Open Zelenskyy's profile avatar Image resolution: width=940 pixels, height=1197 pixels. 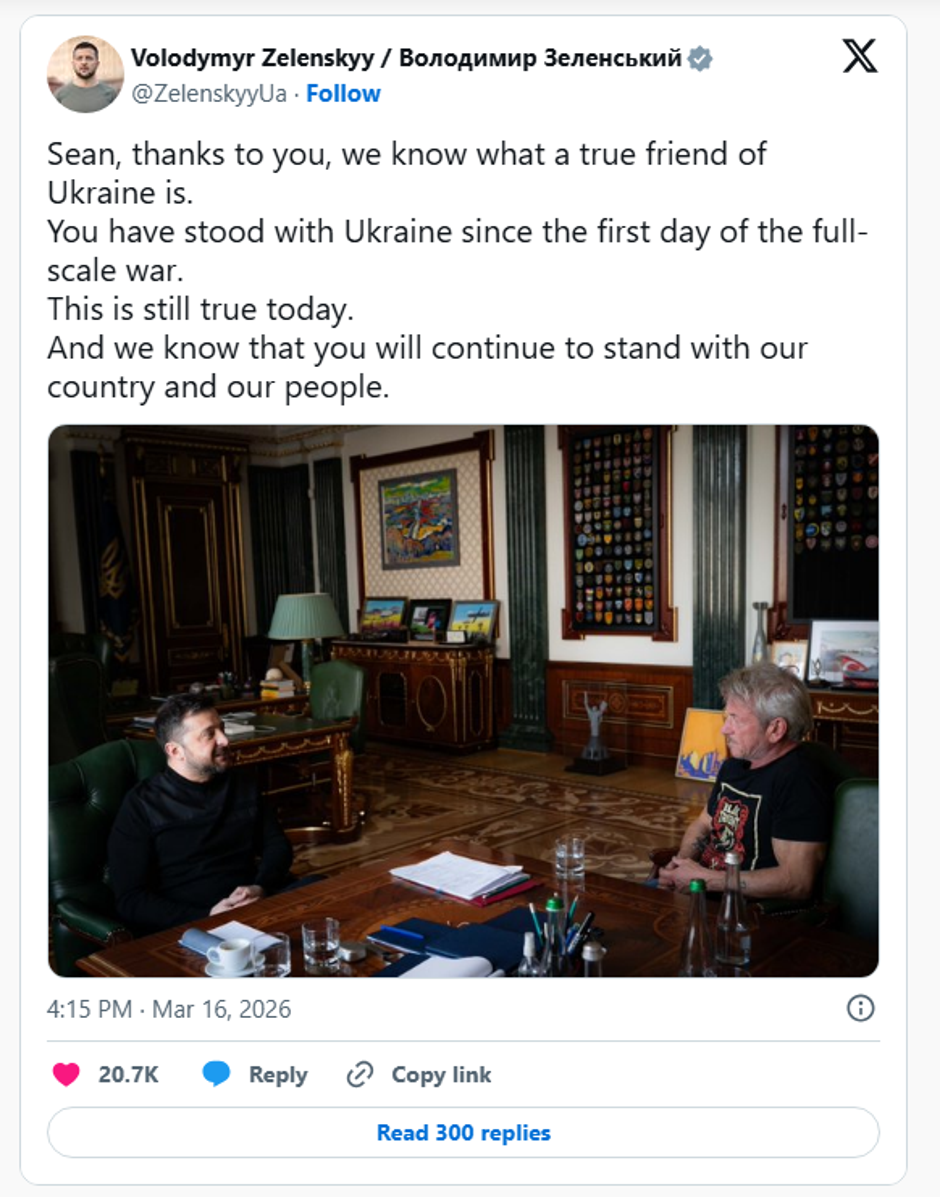click(x=85, y=75)
